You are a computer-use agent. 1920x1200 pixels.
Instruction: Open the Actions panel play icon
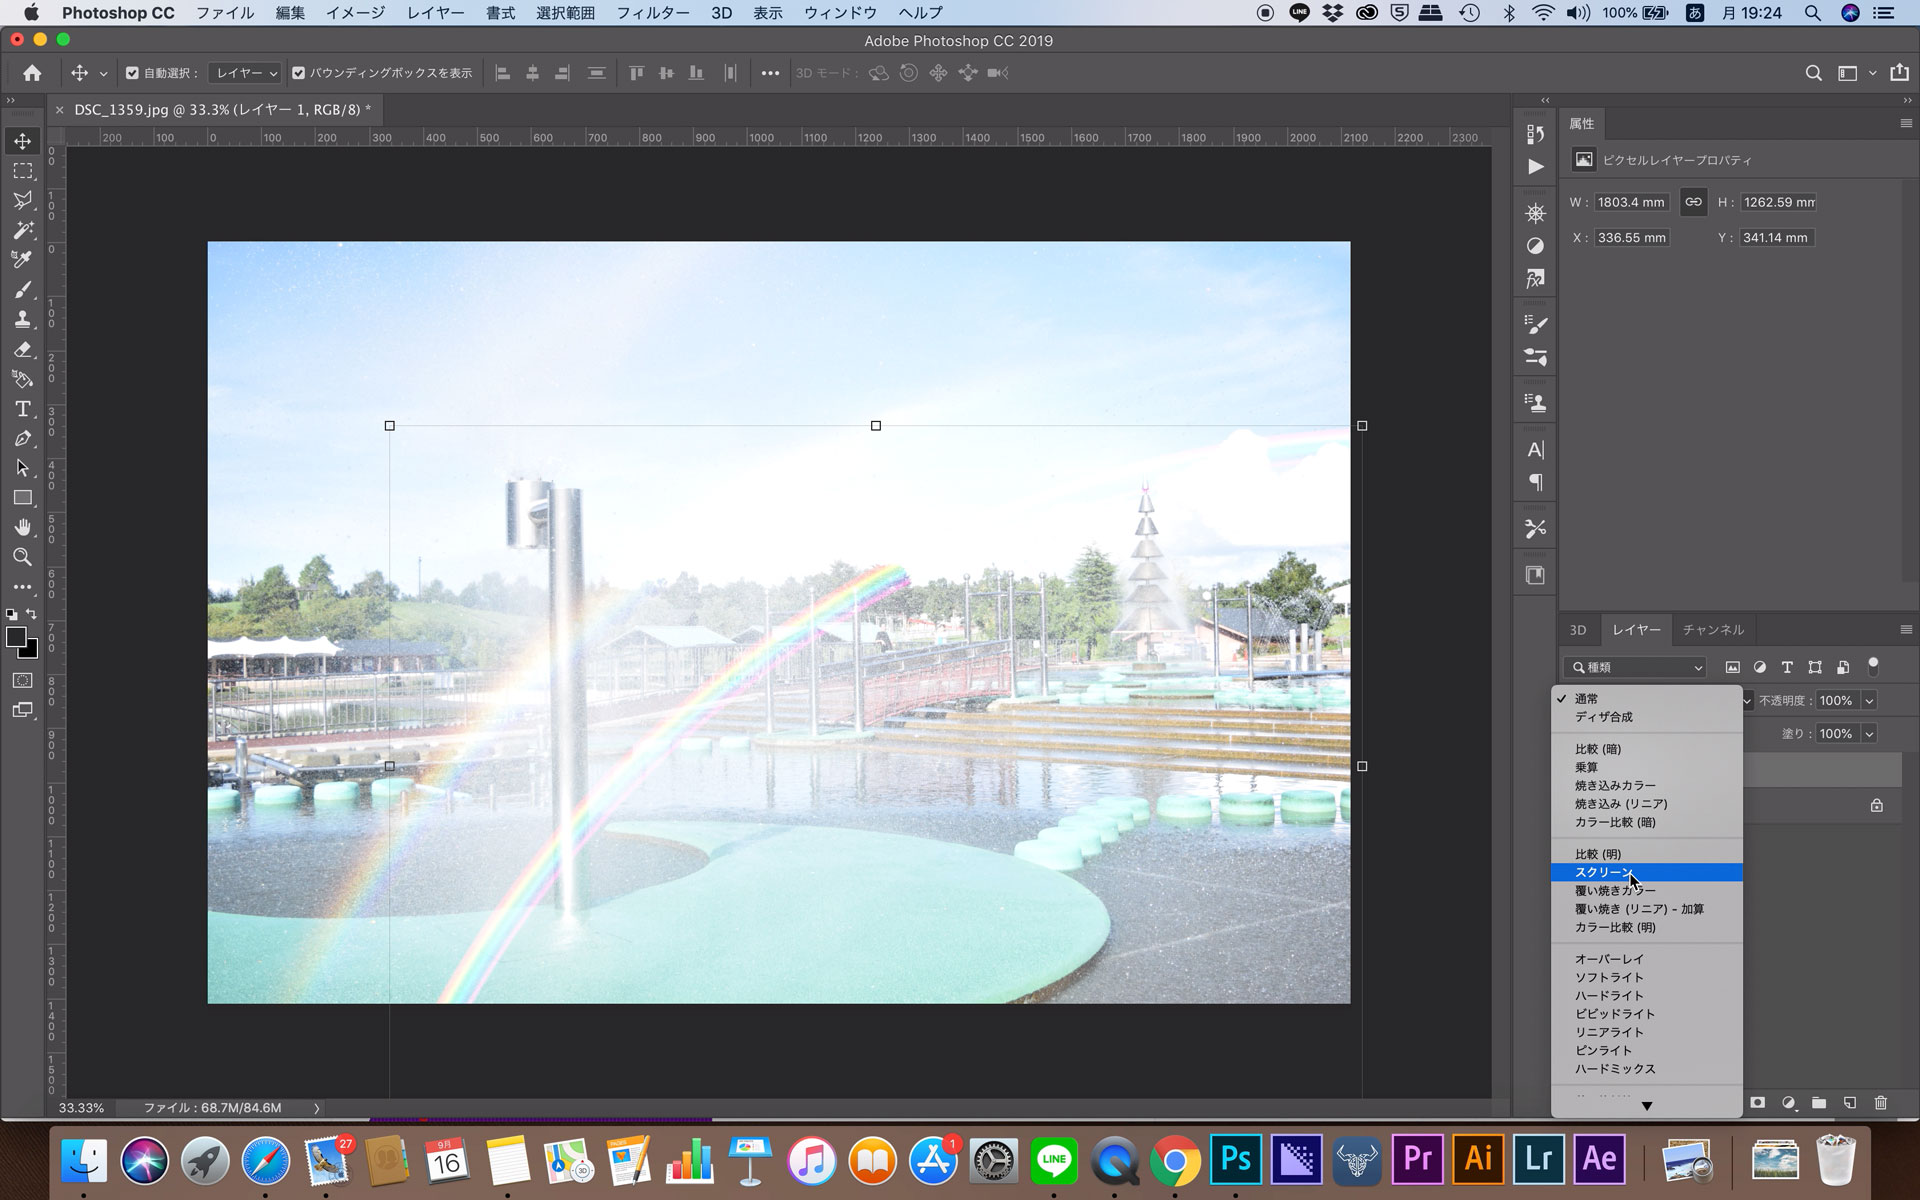(1535, 167)
